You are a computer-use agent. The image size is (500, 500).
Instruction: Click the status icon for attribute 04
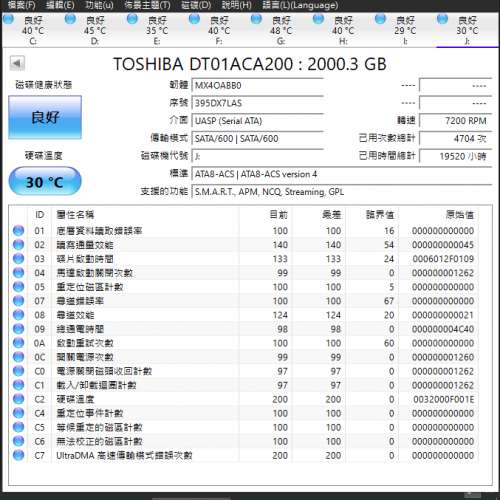[18, 272]
